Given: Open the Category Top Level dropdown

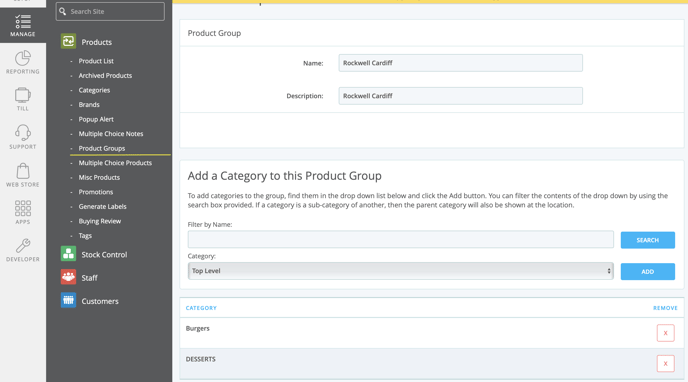Looking at the screenshot, I should [401, 271].
